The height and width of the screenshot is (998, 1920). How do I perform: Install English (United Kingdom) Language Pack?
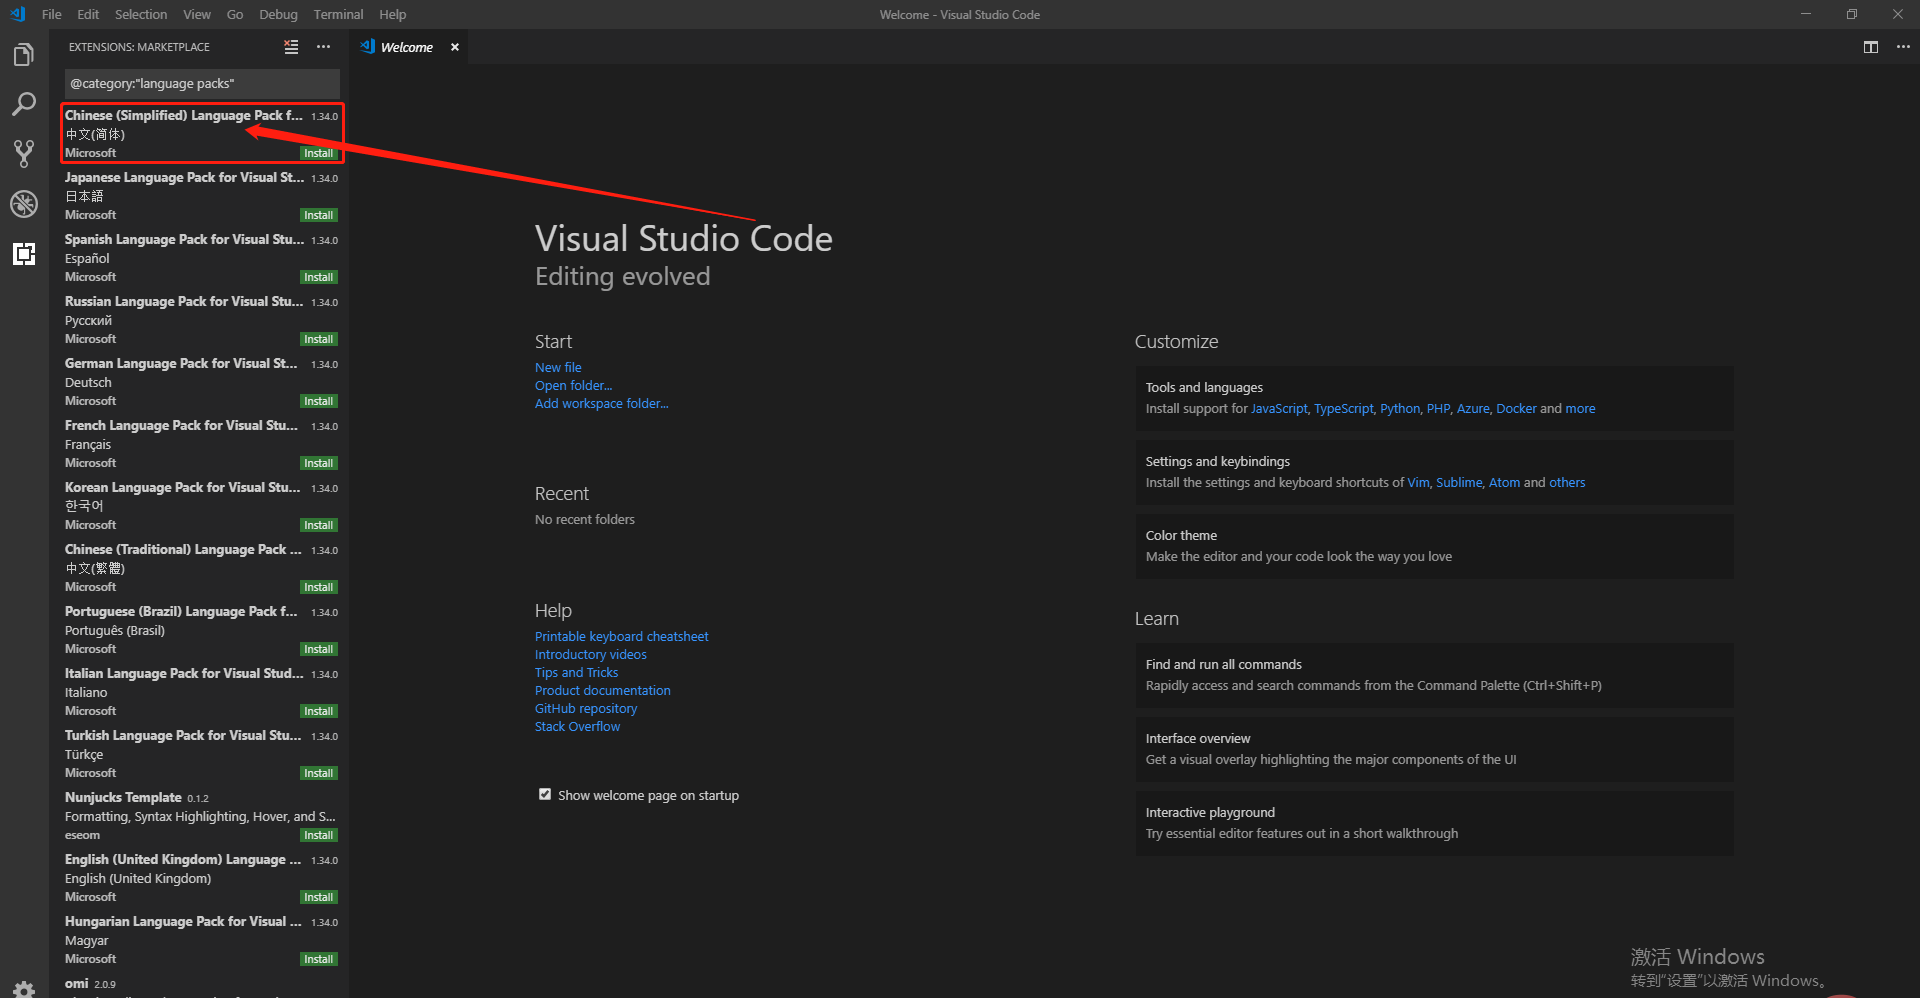pos(319,897)
